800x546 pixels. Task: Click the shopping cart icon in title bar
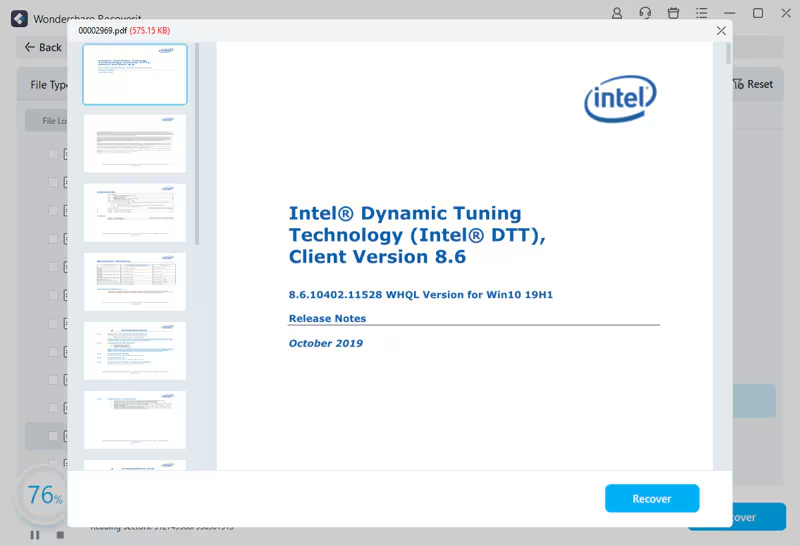673,14
